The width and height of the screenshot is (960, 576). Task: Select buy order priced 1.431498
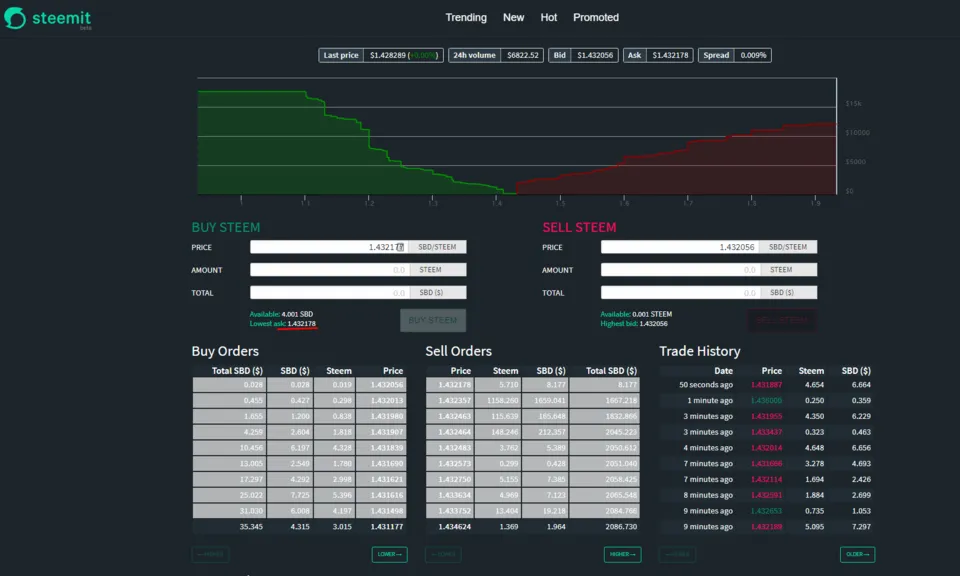click(299, 511)
